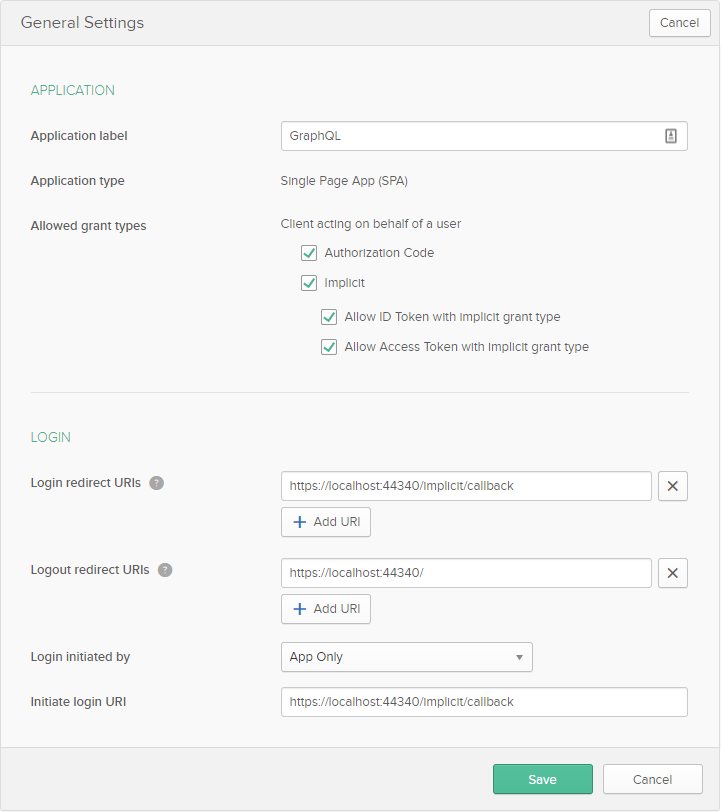This screenshot has height=812, width=721.
Task: Uncheck Allow Access Token with implicit grant
Action: tap(329, 347)
